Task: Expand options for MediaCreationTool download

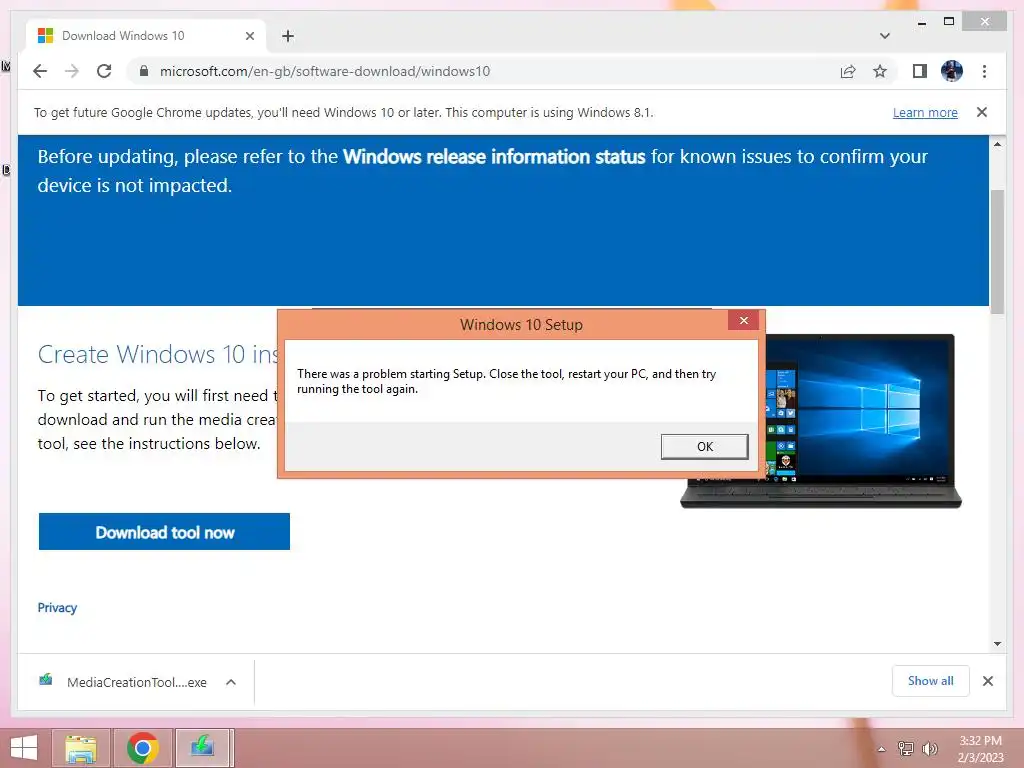Action: (231, 682)
